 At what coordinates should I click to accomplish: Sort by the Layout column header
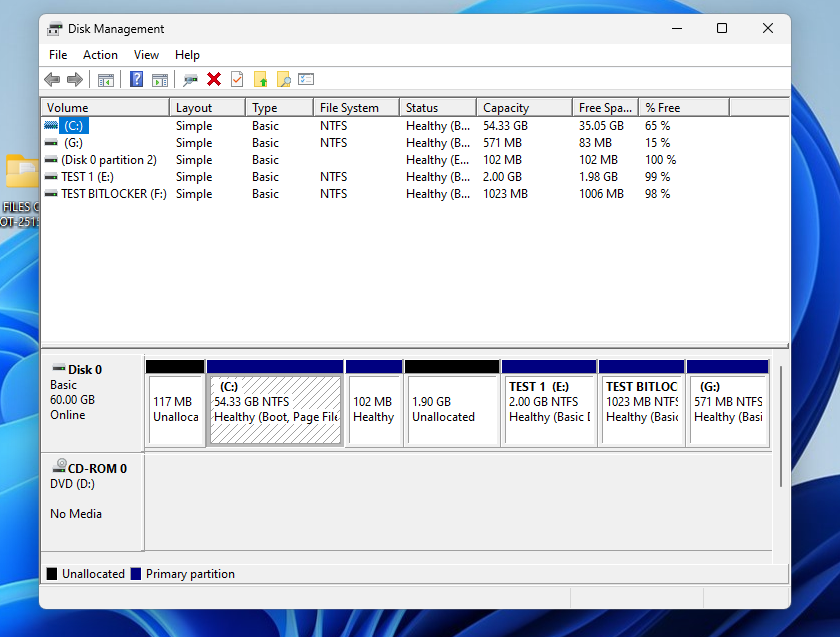(207, 108)
